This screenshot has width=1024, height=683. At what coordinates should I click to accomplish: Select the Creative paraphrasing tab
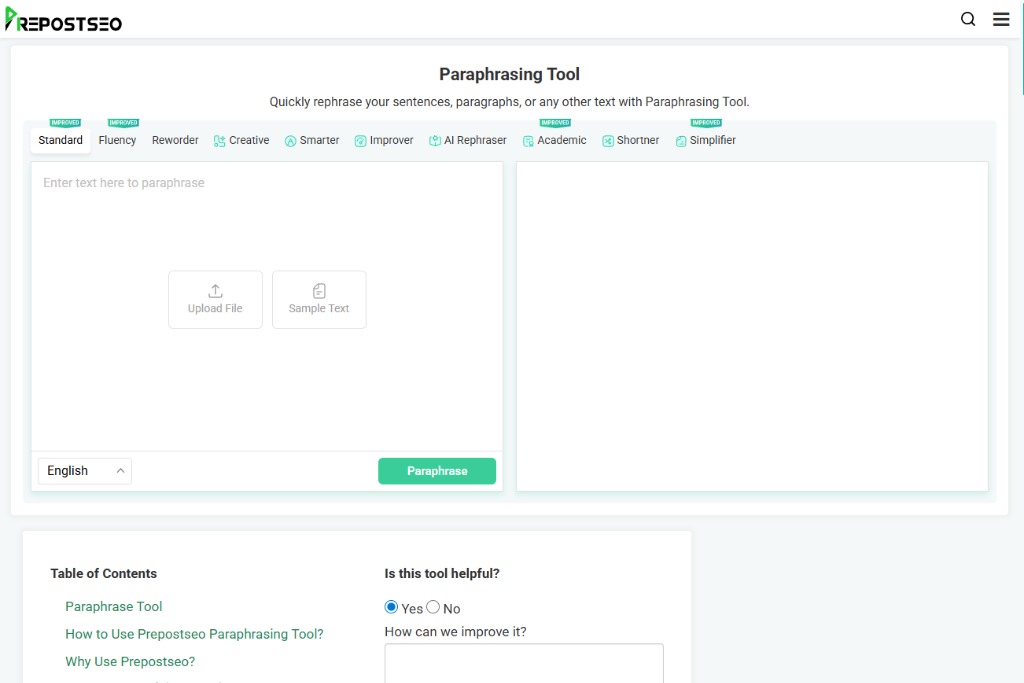(241, 140)
